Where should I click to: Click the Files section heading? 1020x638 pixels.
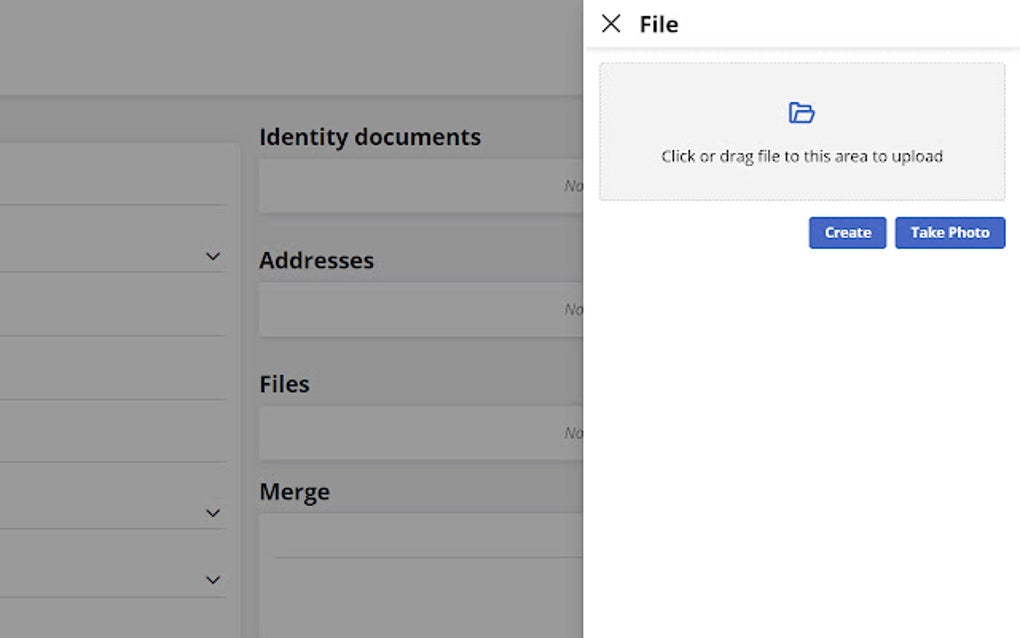[284, 383]
